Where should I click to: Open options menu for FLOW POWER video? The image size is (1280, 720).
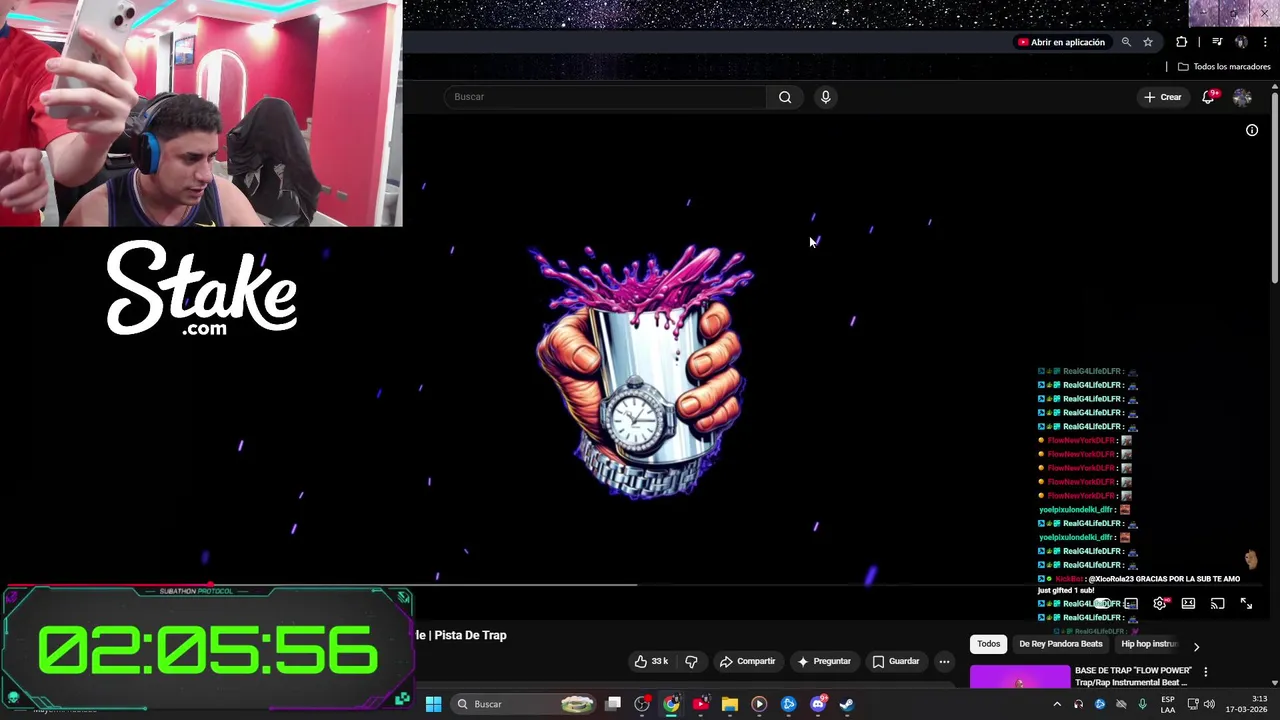(1205, 672)
